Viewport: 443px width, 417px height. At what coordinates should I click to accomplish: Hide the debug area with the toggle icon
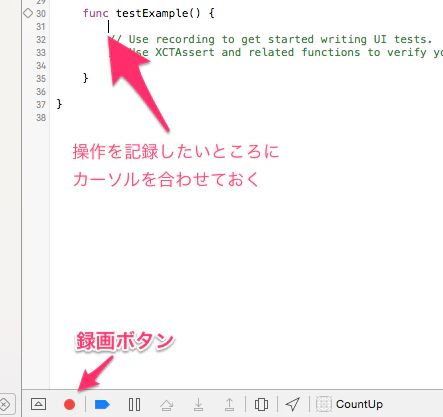38,404
